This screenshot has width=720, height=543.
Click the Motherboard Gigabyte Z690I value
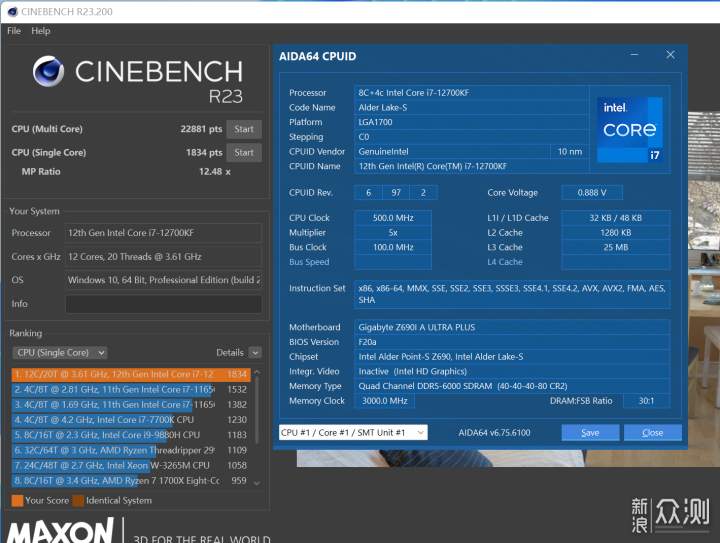(x=512, y=327)
